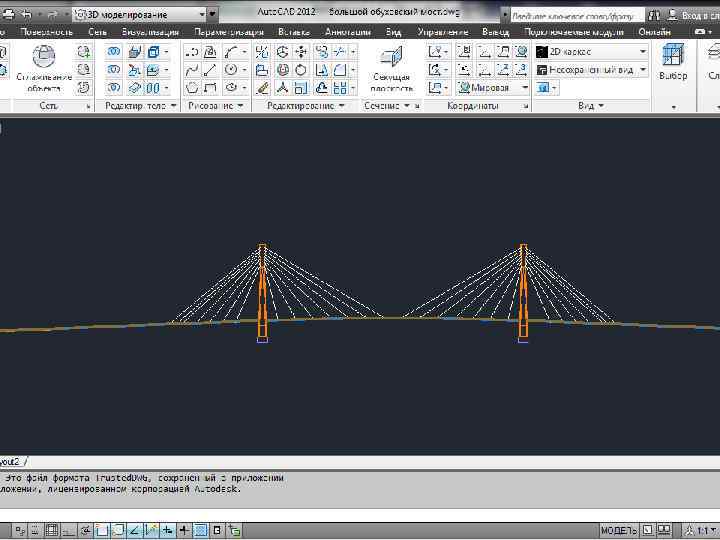
Task: Expand the Несохраненный вид dropdown
Action: (643, 70)
